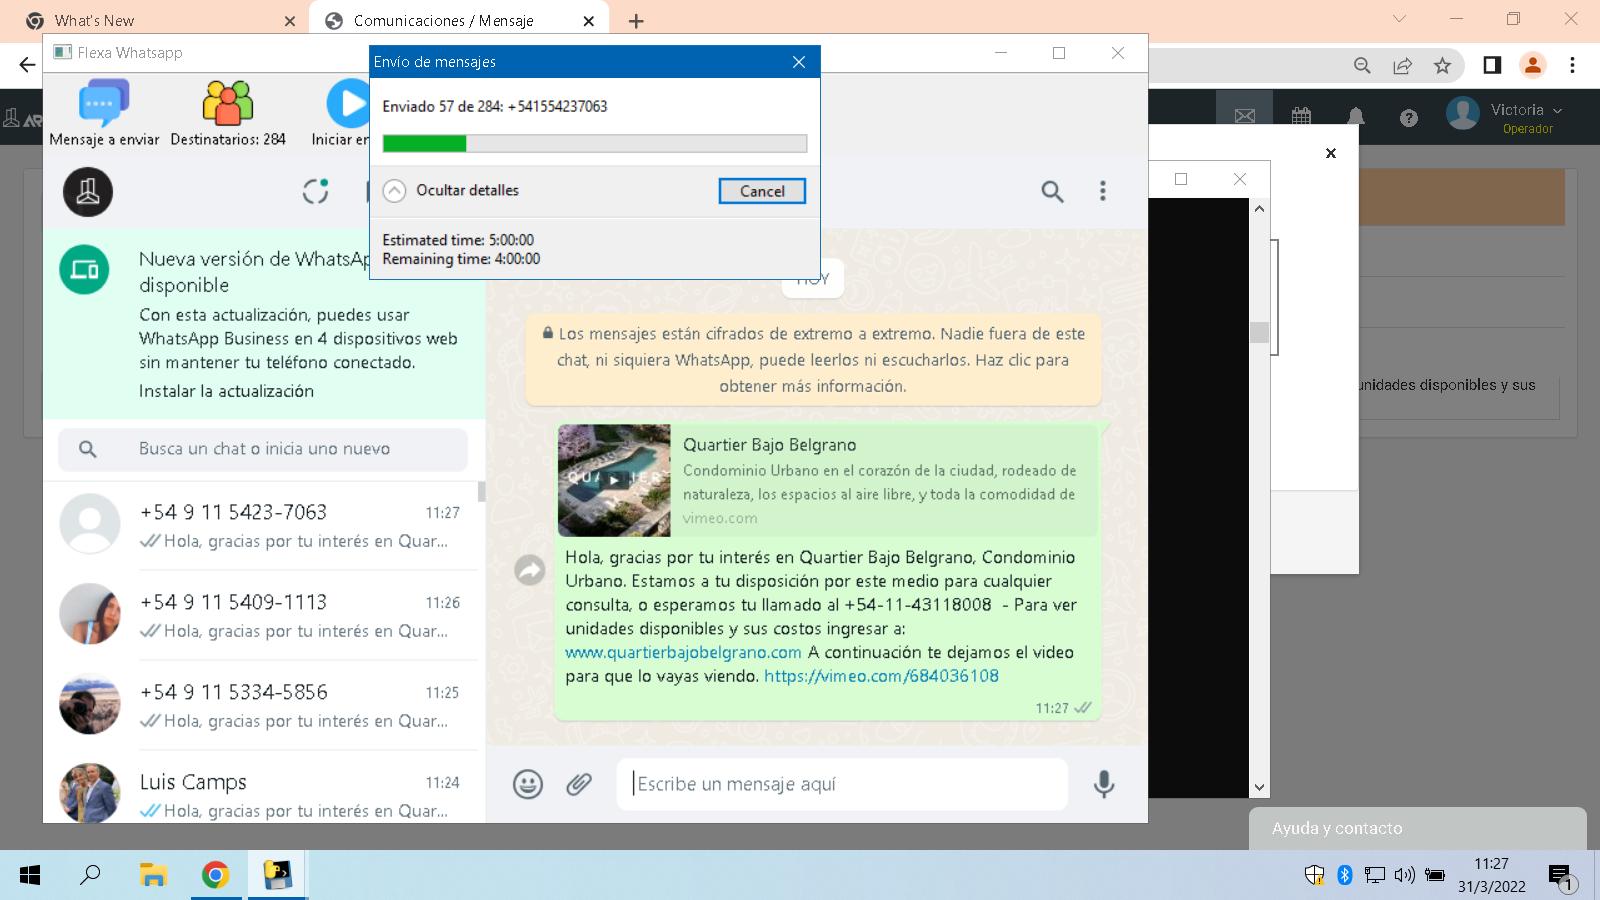Close the Envío de mensajes dialog
This screenshot has height=900, width=1600.
798,62
